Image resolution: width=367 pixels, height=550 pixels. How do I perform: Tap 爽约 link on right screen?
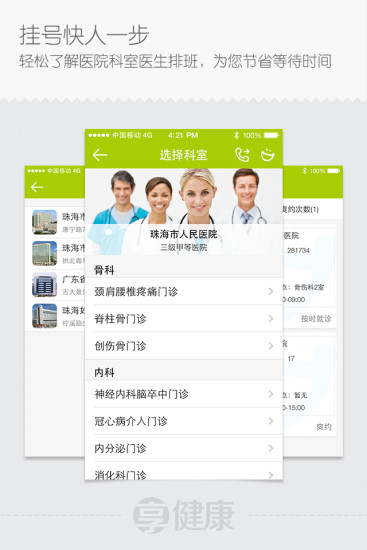pos(323,427)
